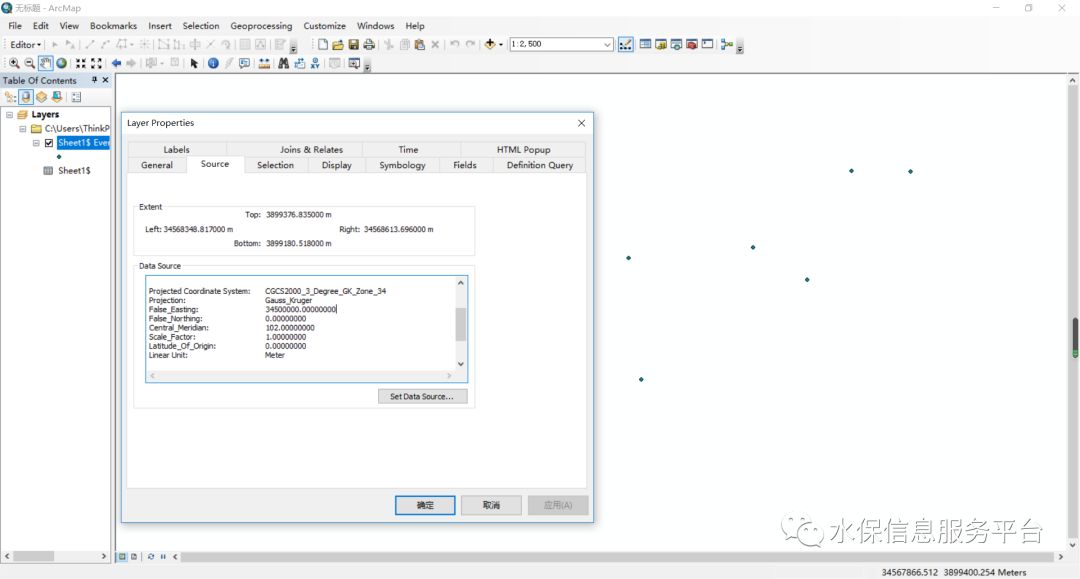The image size is (1080, 579).
Task: Open the Editor dropdown menu
Action: (x=25, y=44)
